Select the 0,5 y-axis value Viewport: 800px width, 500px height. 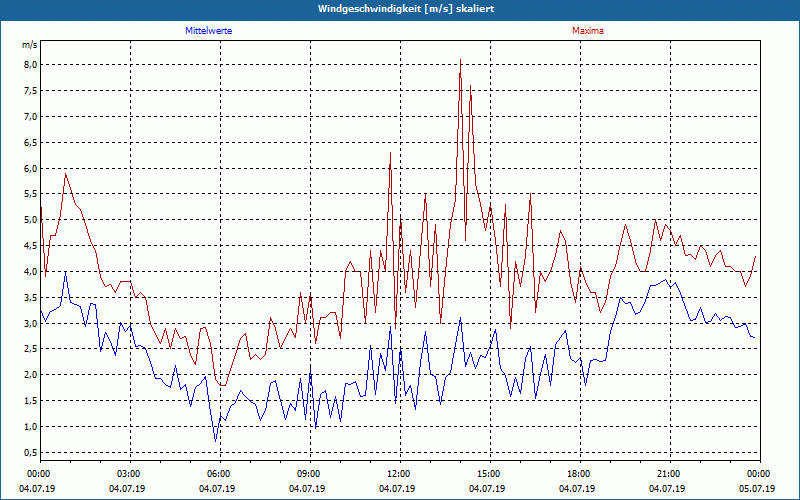[x=31, y=453]
